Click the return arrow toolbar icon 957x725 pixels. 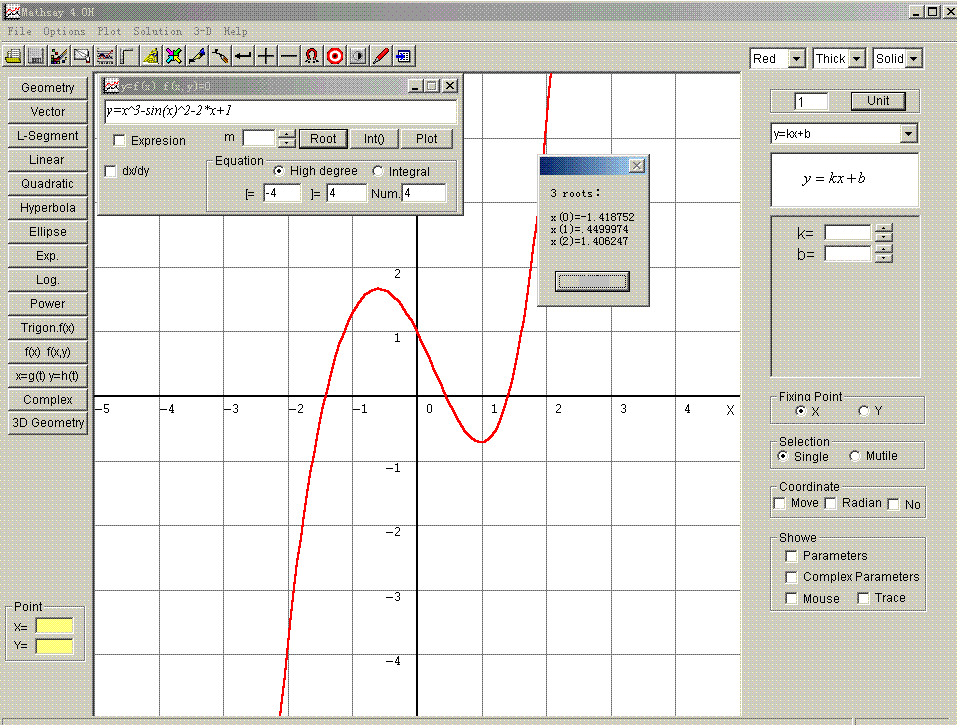243,56
